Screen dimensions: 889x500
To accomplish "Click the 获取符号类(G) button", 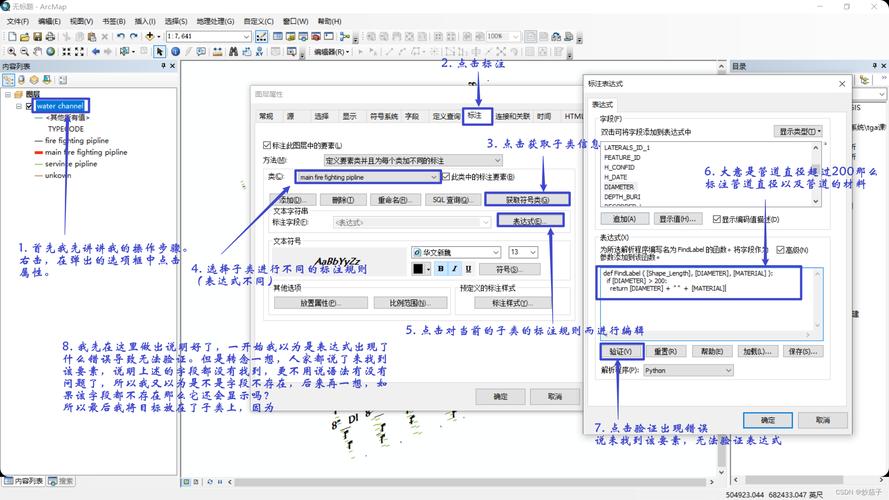I will (527, 200).
